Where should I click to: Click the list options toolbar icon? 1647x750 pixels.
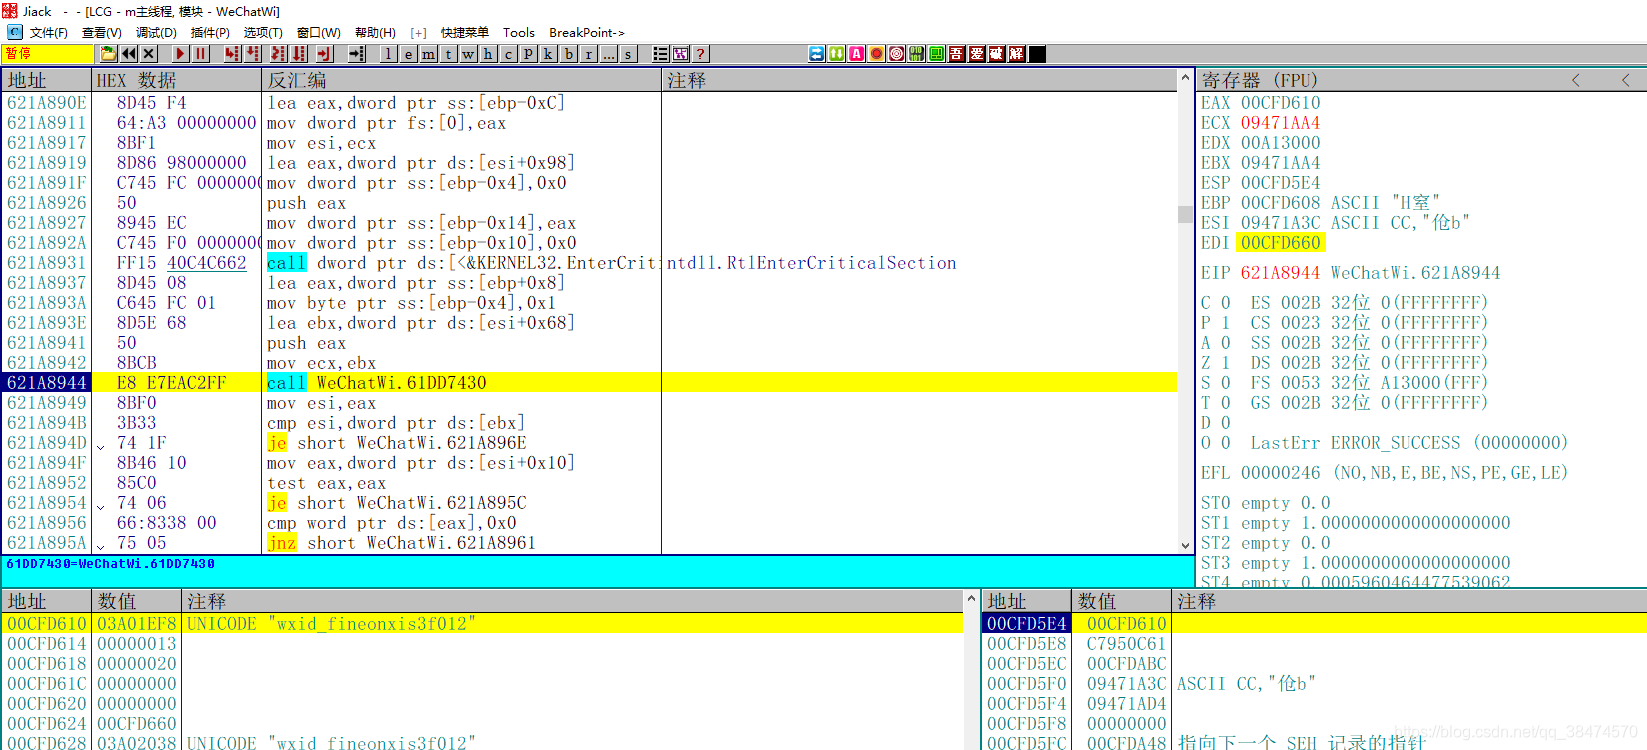[660, 54]
